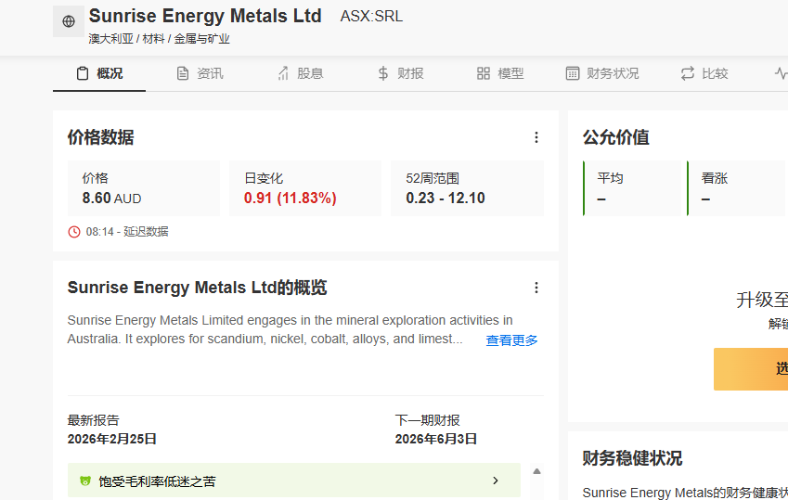The image size is (788, 500).
Task: Click the 材料 breadcrumb link
Action: (154, 39)
